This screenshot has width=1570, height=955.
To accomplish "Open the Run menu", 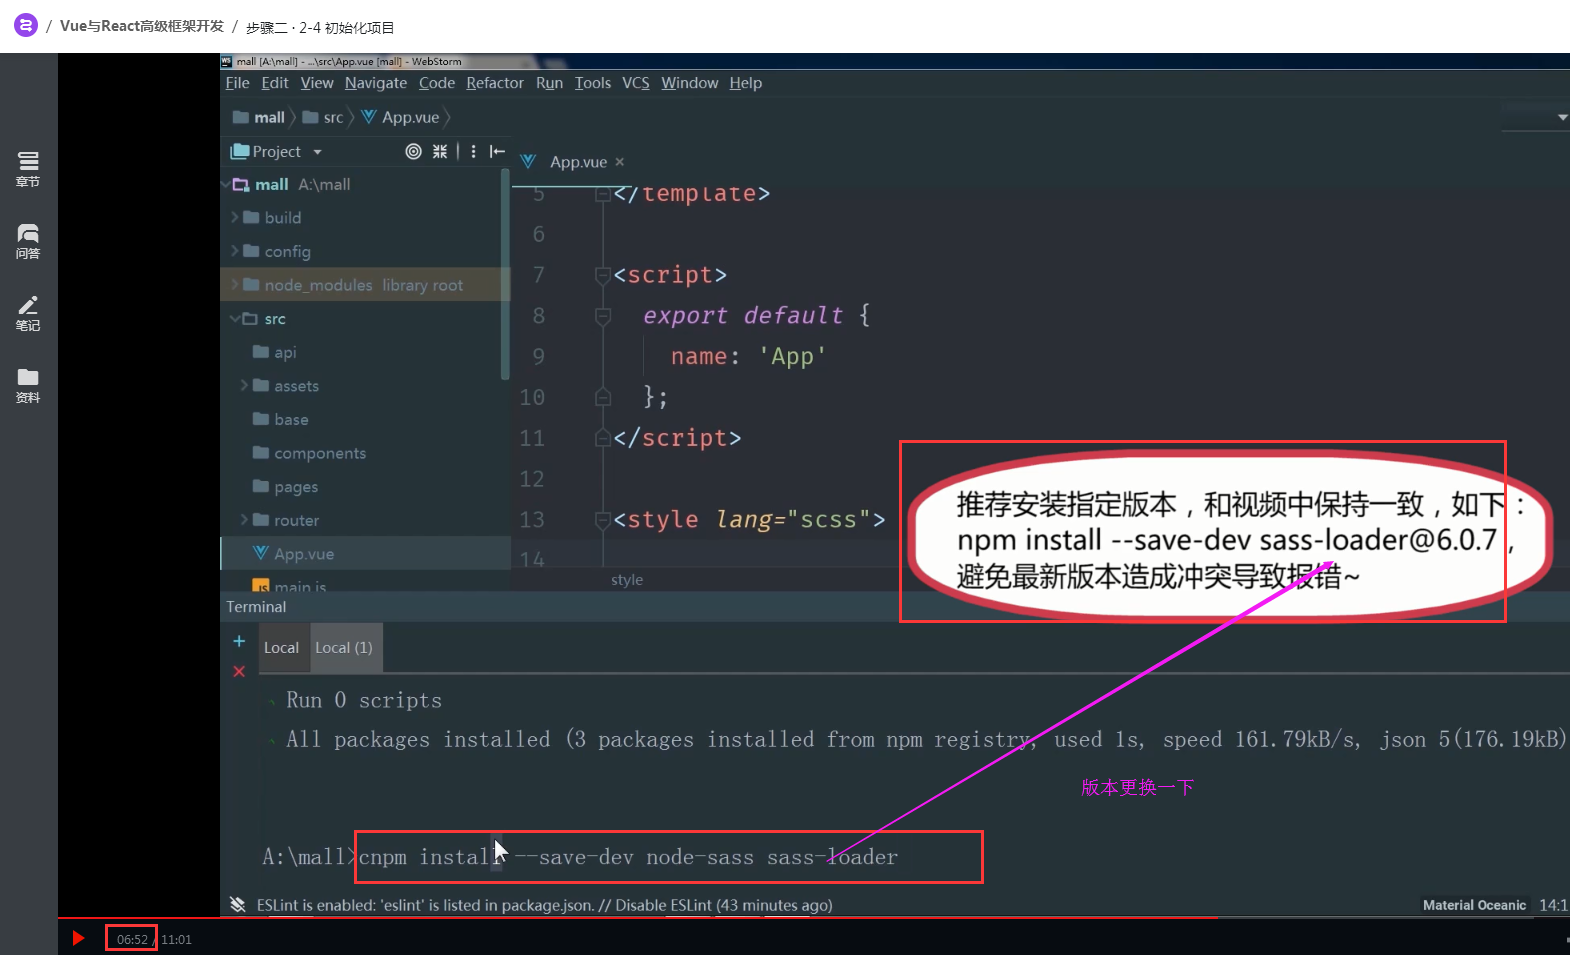I will [549, 83].
